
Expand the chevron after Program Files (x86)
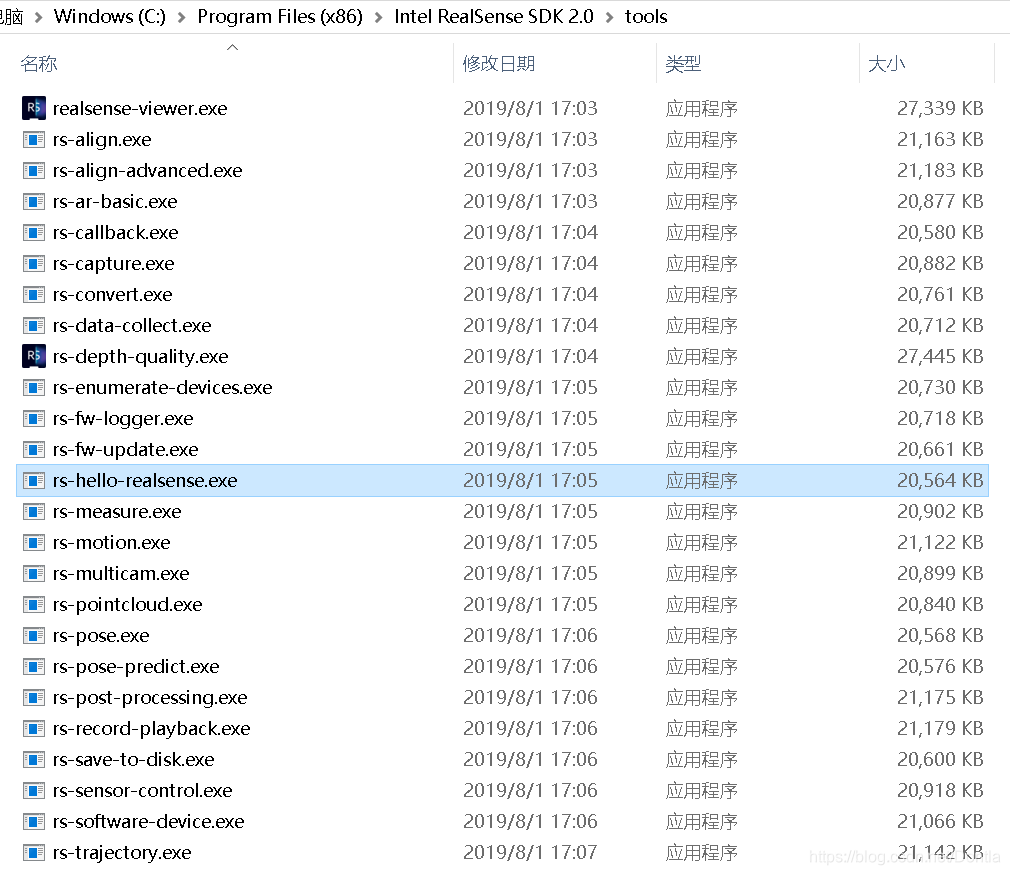click(379, 17)
